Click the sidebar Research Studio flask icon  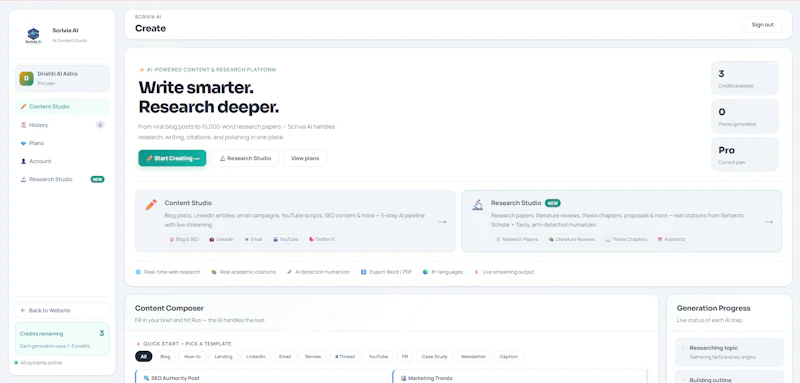(x=23, y=180)
